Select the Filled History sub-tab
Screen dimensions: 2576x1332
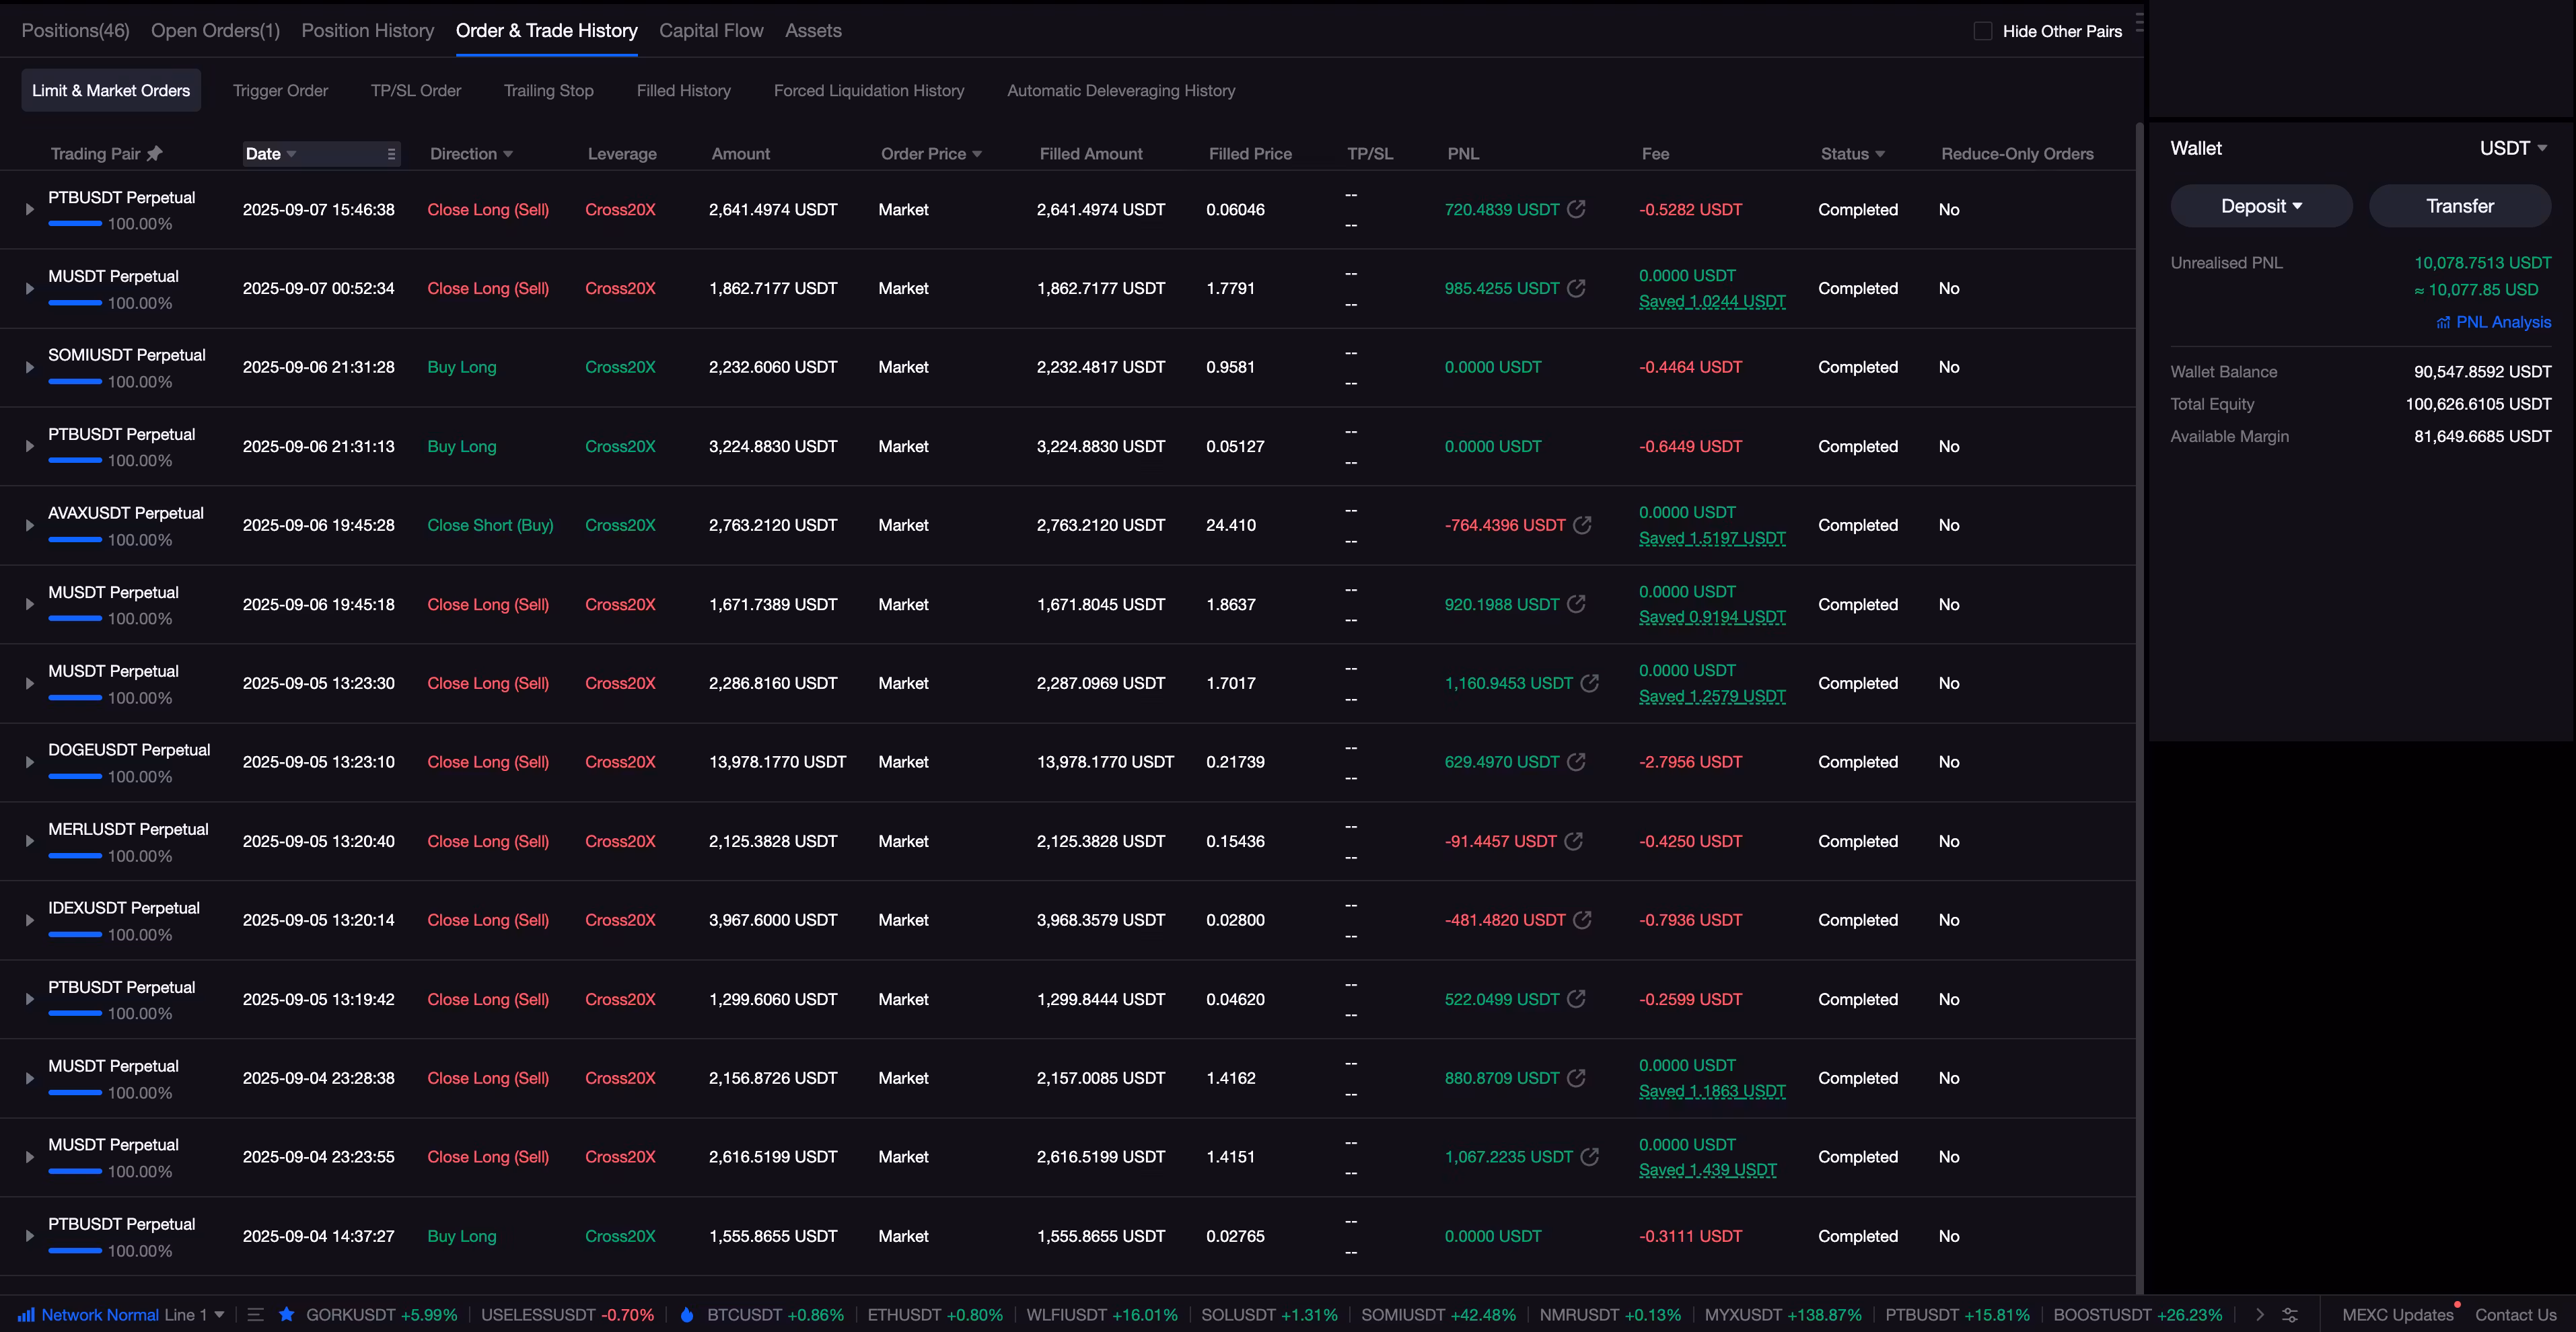tap(683, 91)
